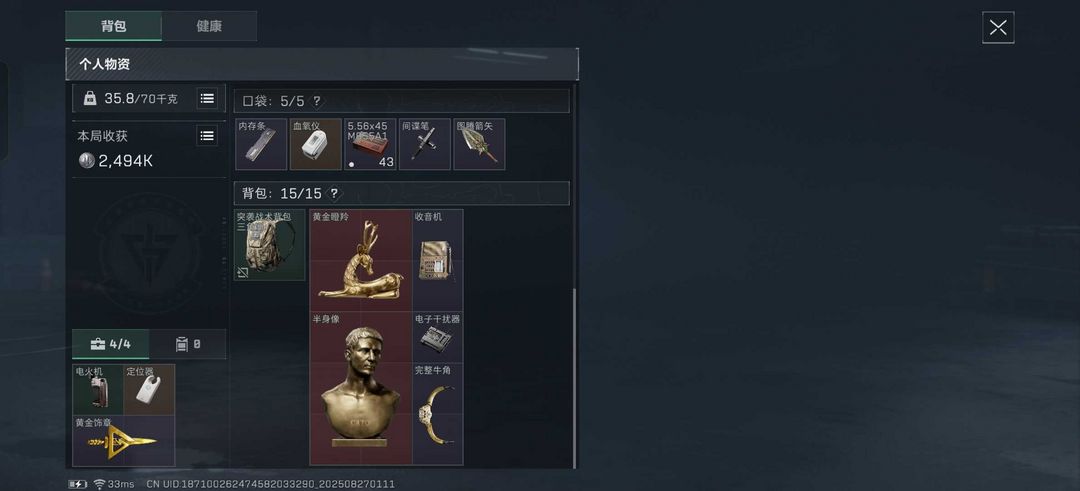1080x491 pixels.
Task: Open 本局收获 loot details list
Action: [207, 136]
